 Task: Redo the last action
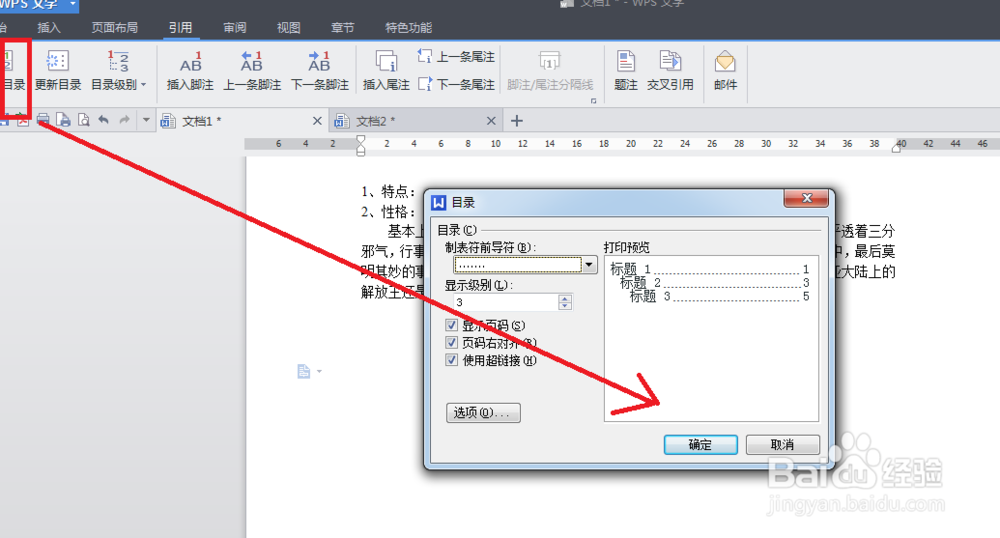(124, 120)
